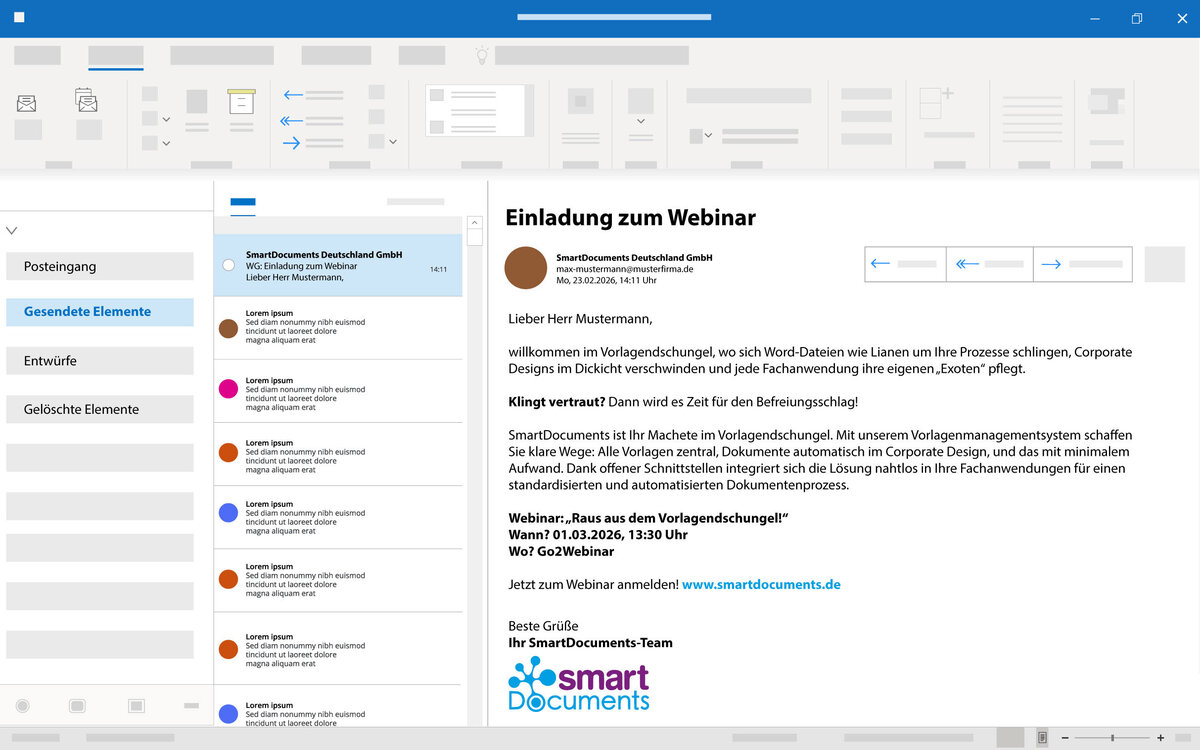The image size is (1200, 750).
Task: Click the zoom in plus icon
Action: [x=1160, y=738]
